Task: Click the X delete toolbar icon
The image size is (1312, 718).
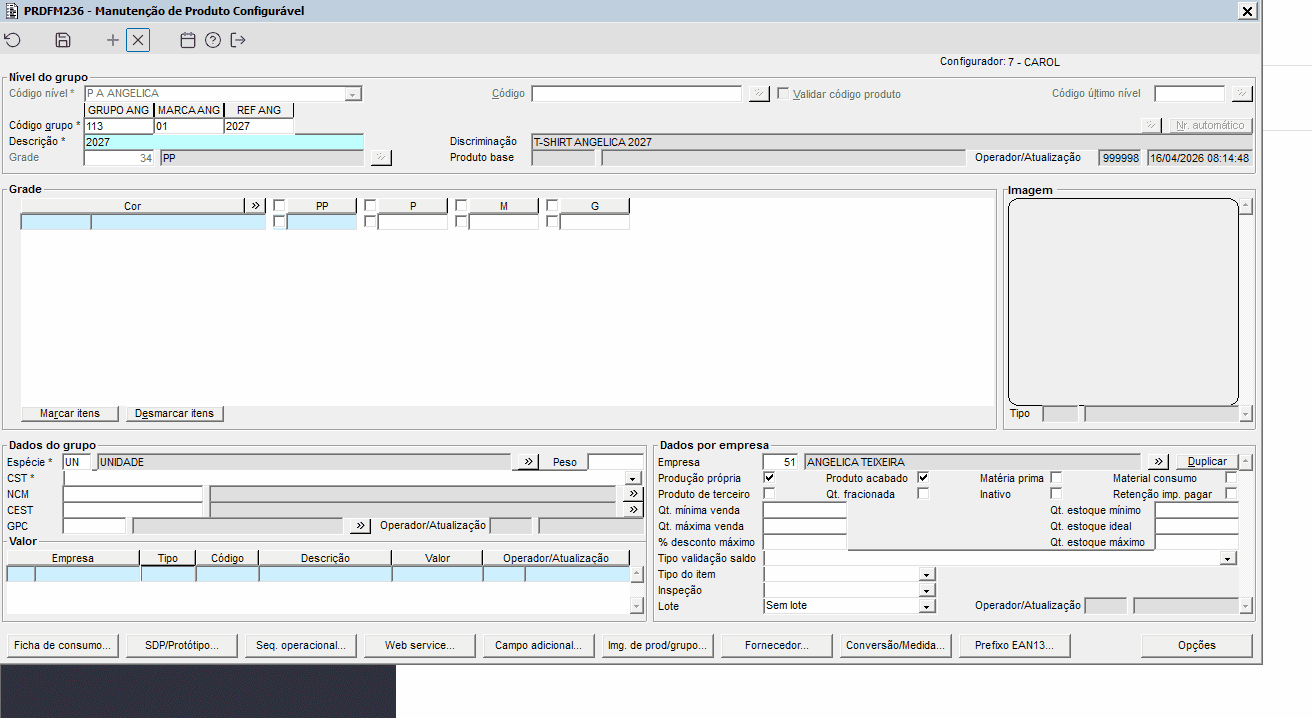Action: pyautogui.click(x=138, y=40)
